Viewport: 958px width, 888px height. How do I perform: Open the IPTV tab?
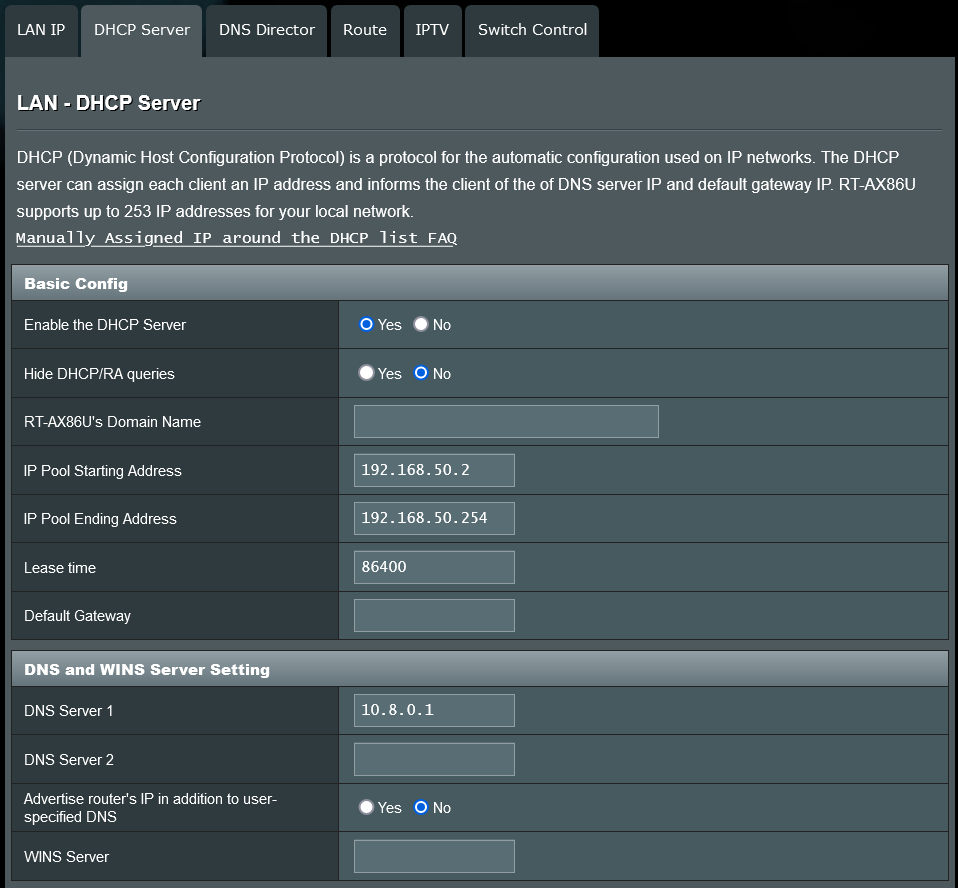coord(432,30)
